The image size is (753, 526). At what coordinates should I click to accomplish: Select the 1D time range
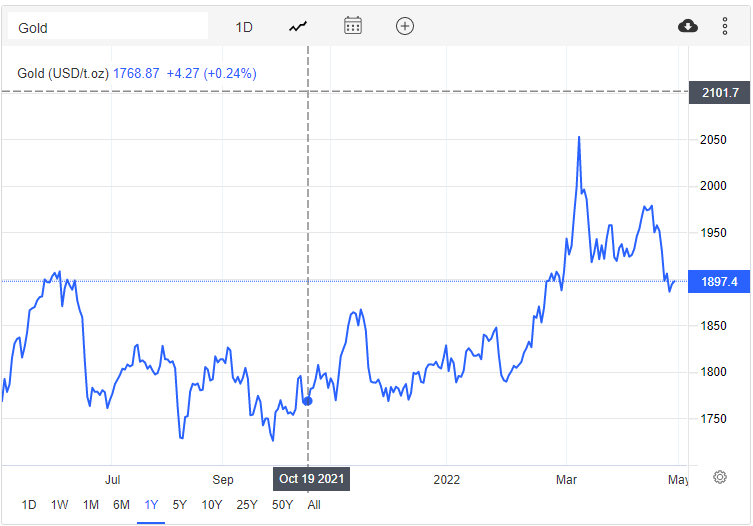pyautogui.click(x=29, y=505)
